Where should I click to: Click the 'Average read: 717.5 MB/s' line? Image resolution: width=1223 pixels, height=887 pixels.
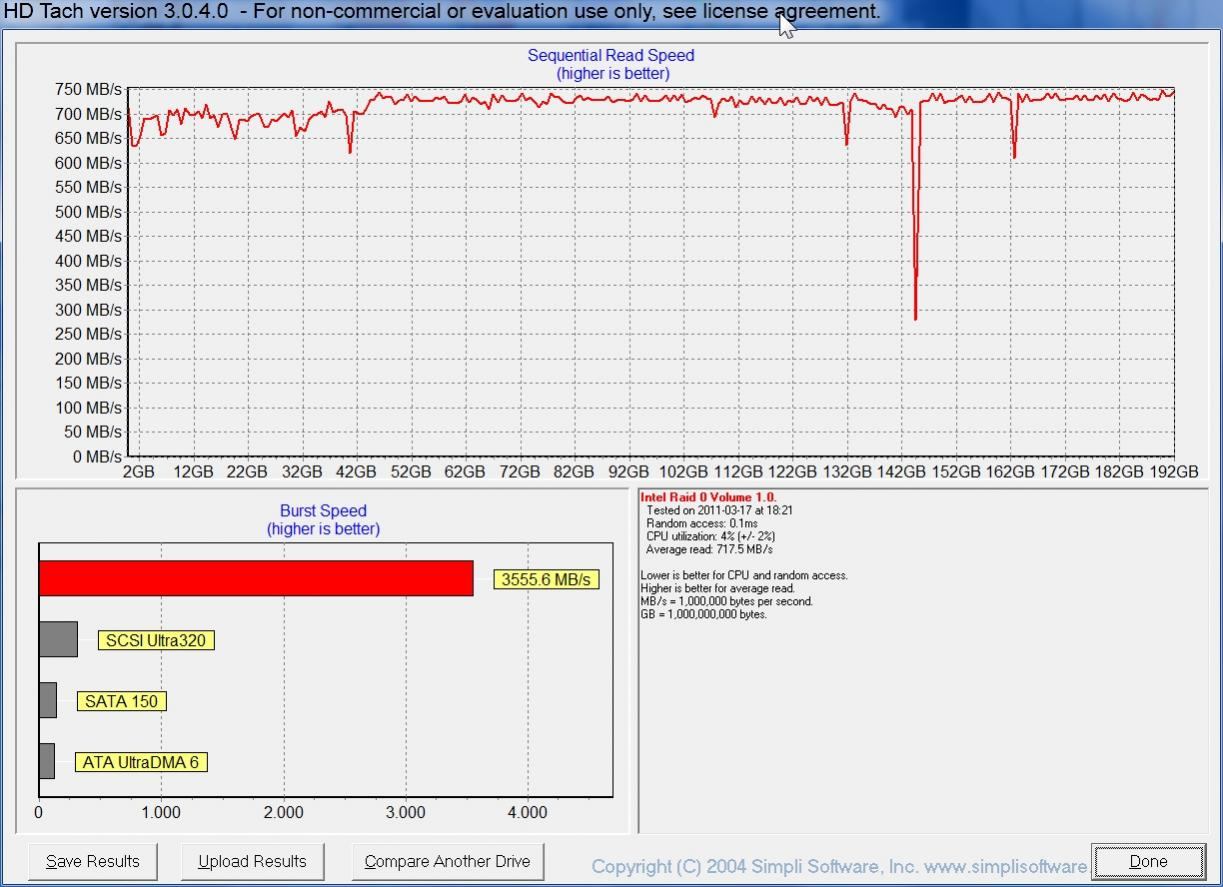(x=709, y=549)
